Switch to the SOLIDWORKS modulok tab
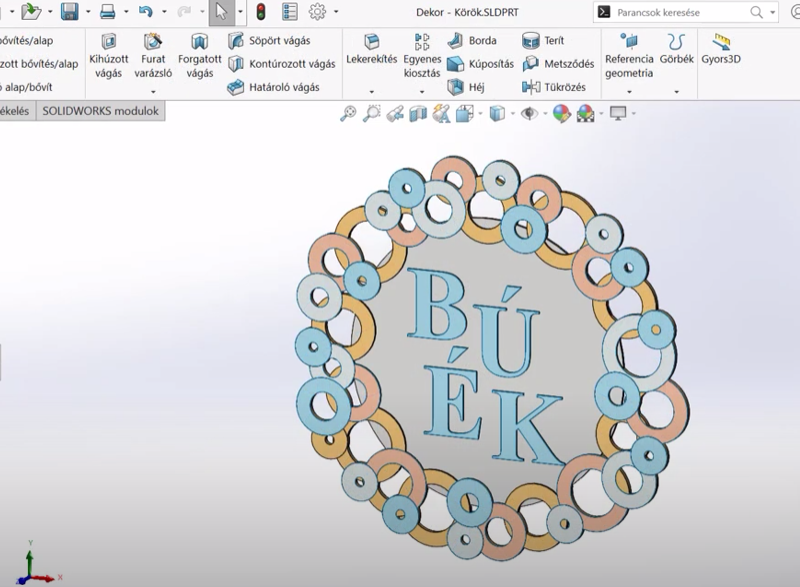The width and height of the screenshot is (800, 587). 100,111
